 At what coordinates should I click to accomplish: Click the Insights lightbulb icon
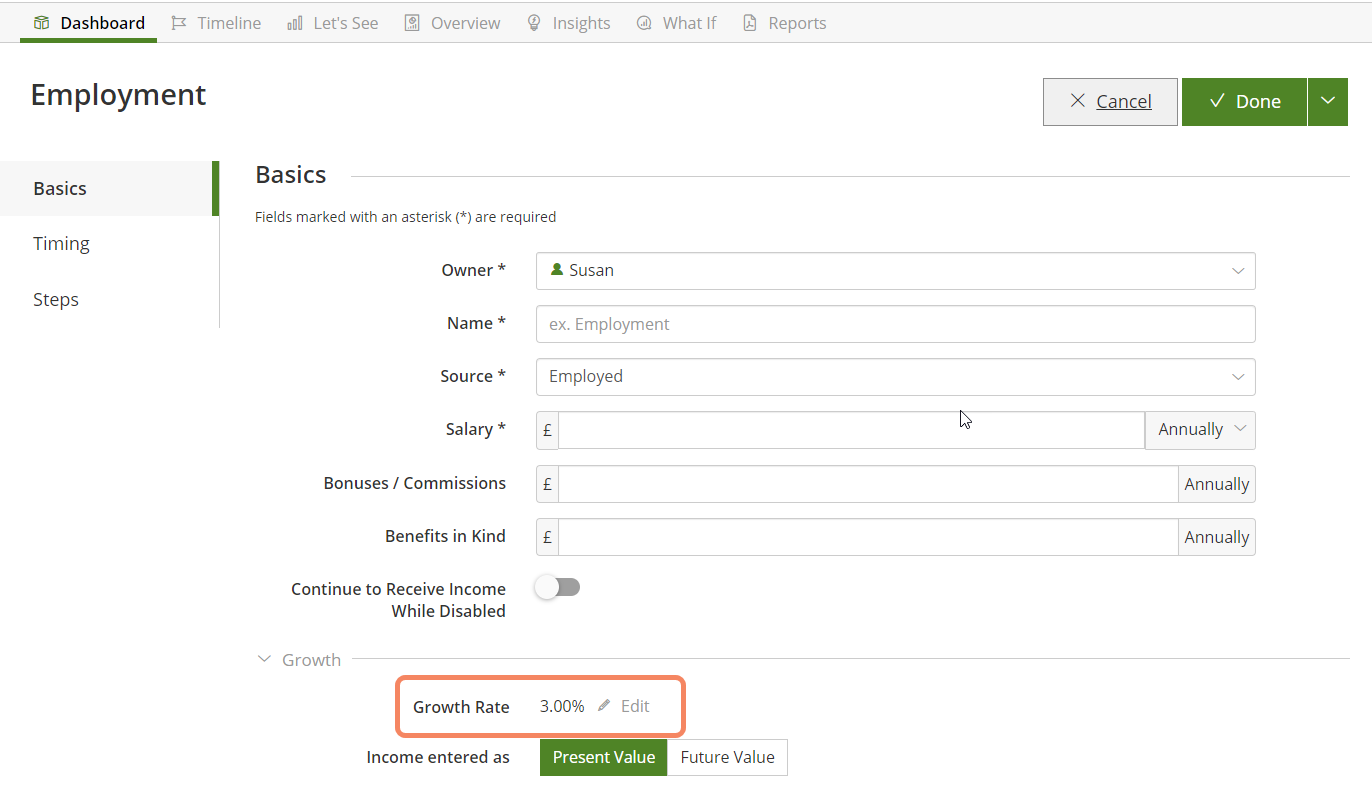point(534,23)
